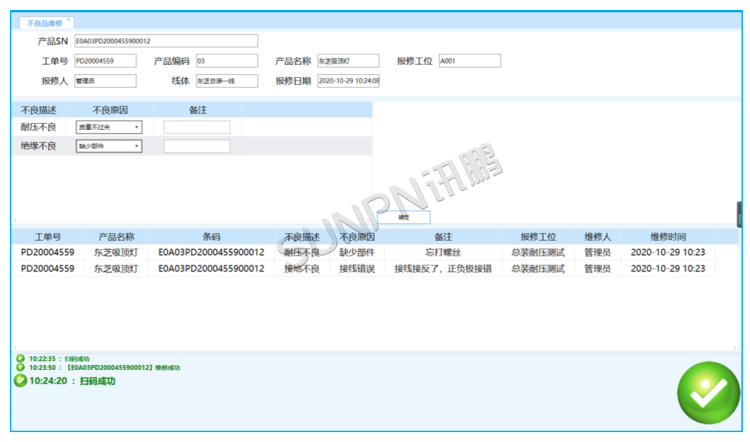
Task: Click the side panel handle on right edge
Action: pos(740,214)
